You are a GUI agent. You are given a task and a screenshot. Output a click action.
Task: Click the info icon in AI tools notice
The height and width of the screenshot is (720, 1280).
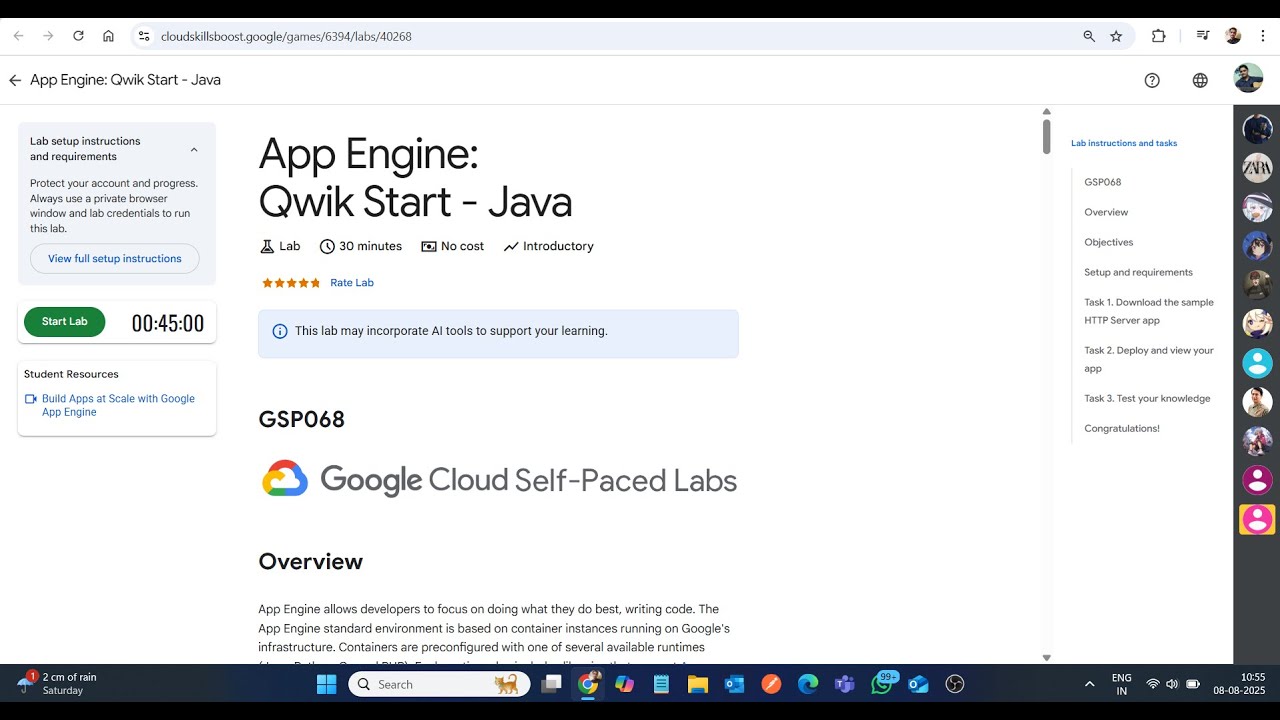(280, 331)
